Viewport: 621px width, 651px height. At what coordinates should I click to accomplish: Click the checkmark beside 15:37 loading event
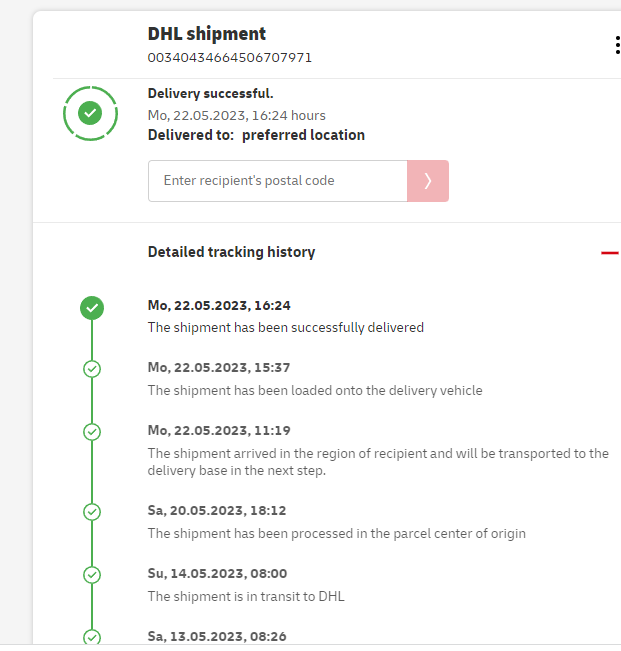click(92, 369)
